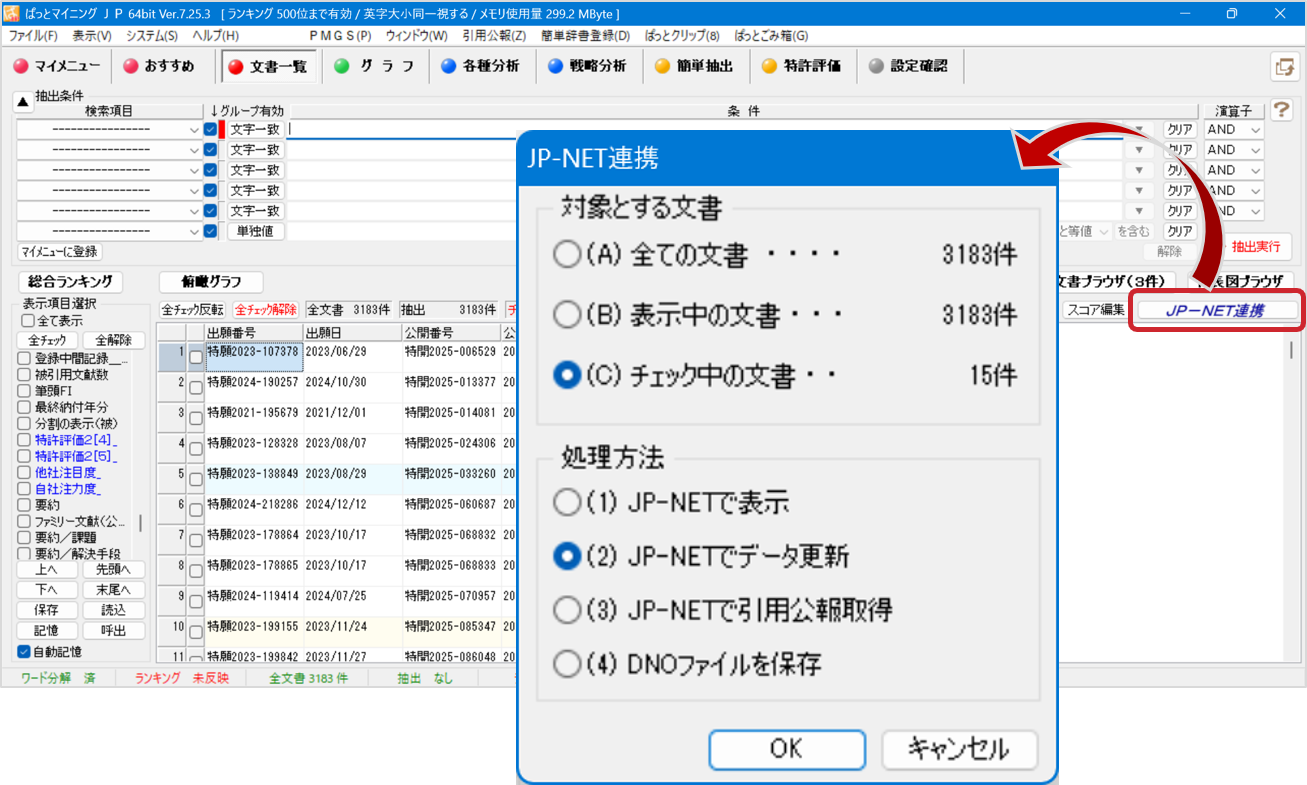
Task: Open the 設定確認 tab
Action: [x=908, y=67]
